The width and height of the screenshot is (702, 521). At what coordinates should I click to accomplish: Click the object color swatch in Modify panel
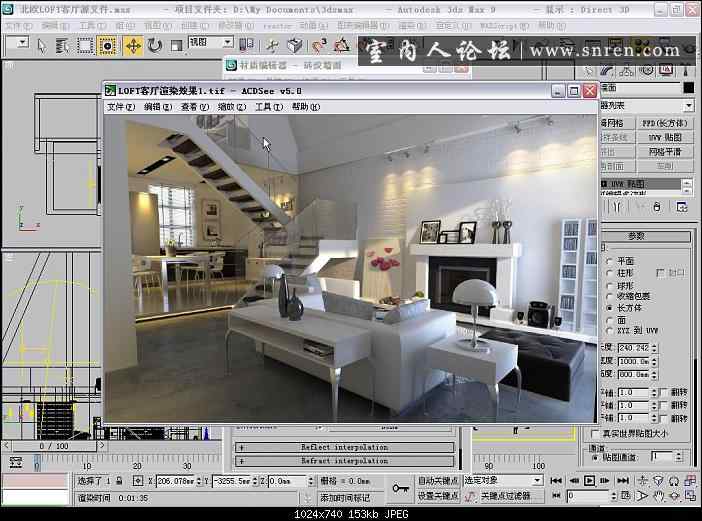point(689,88)
